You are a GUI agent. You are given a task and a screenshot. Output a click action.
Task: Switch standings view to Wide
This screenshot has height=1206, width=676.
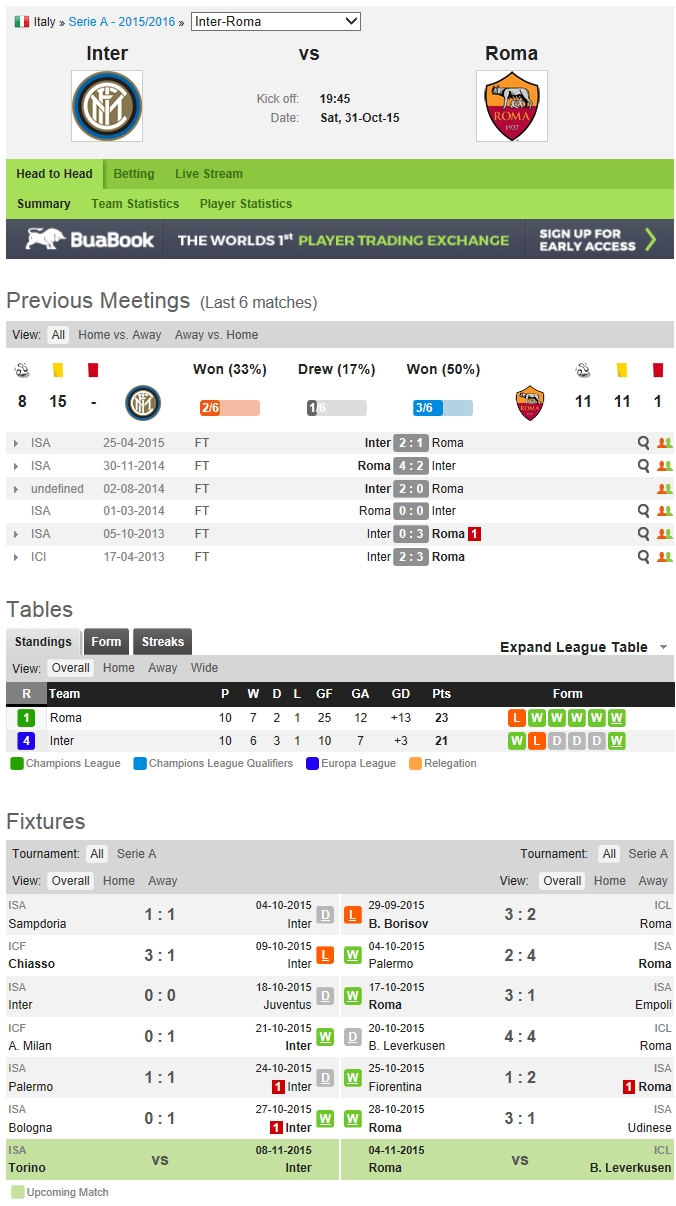204,668
